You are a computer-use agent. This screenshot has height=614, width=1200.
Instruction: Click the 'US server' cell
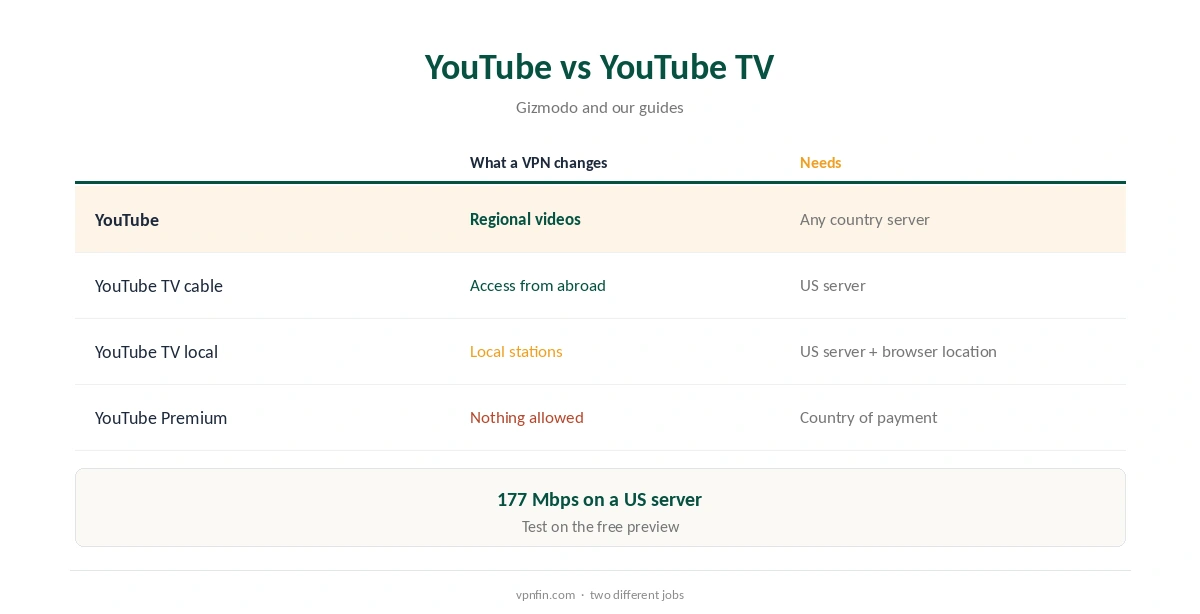832,285
